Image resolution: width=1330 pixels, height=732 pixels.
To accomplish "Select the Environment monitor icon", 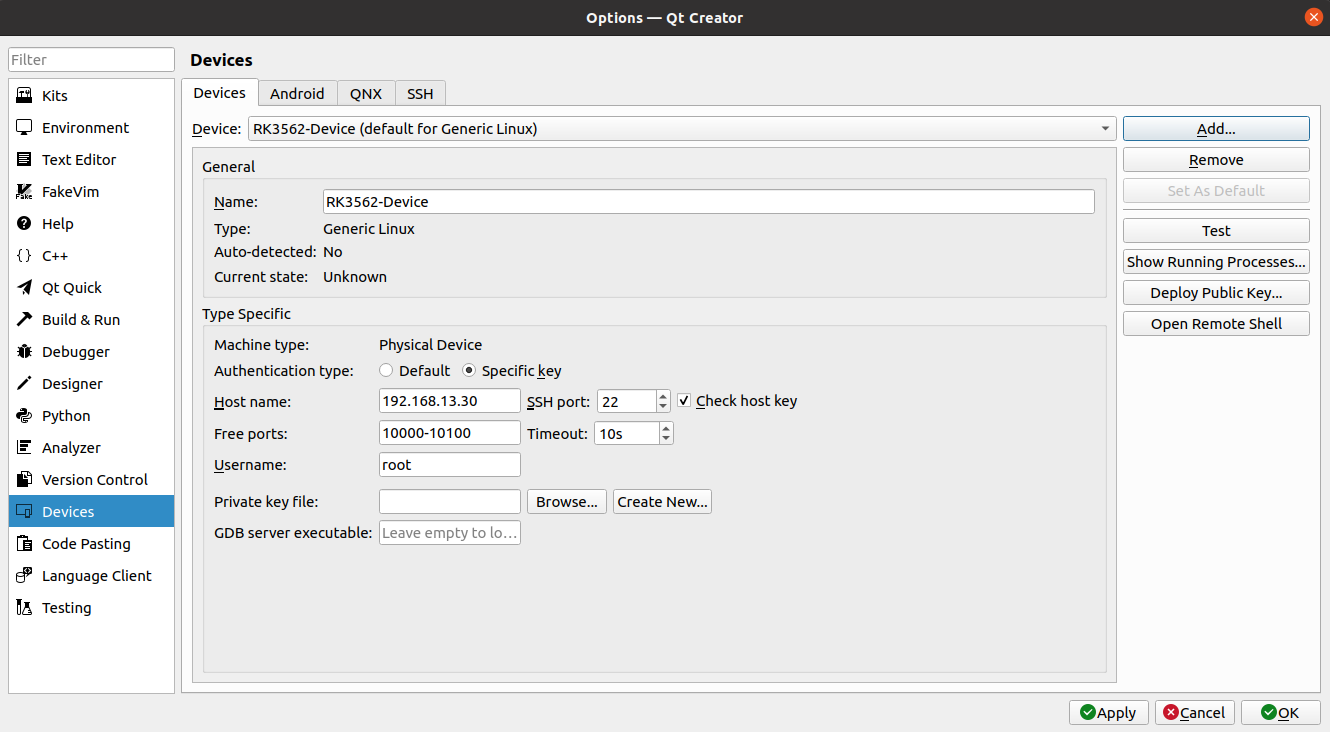I will (x=24, y=128).
